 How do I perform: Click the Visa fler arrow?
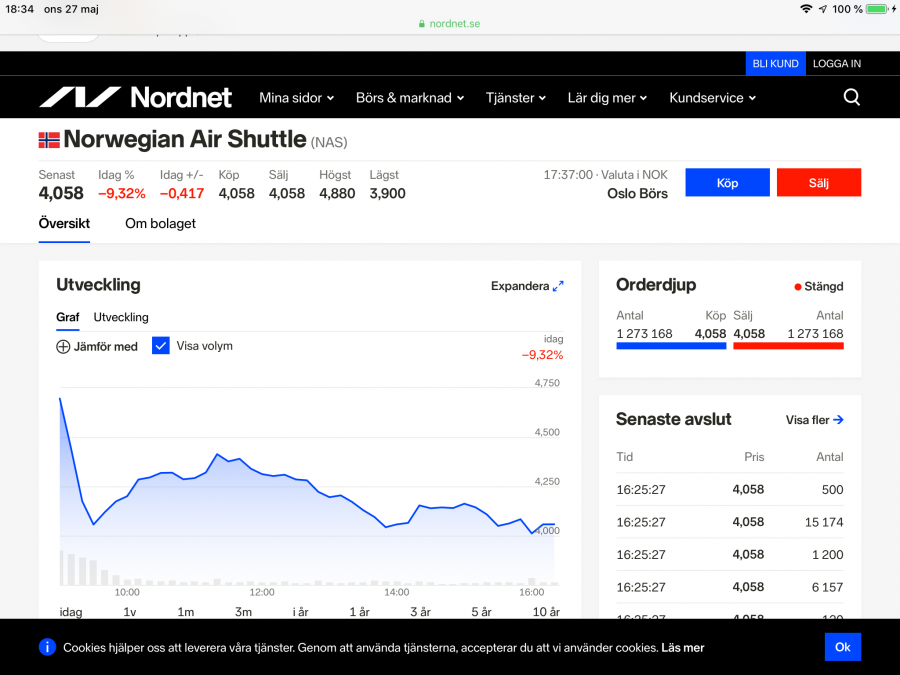[x=838, y=420]
